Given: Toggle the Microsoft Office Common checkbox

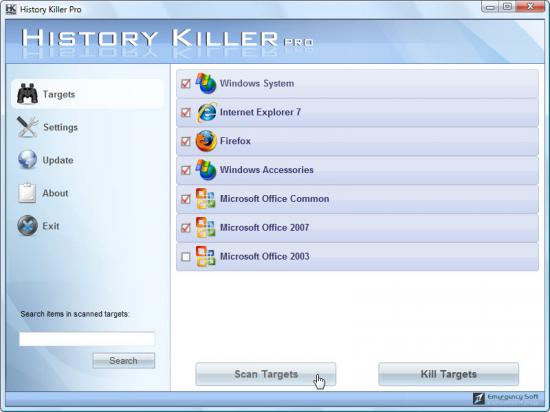Looking at the screenshot, I should point(186,199).
